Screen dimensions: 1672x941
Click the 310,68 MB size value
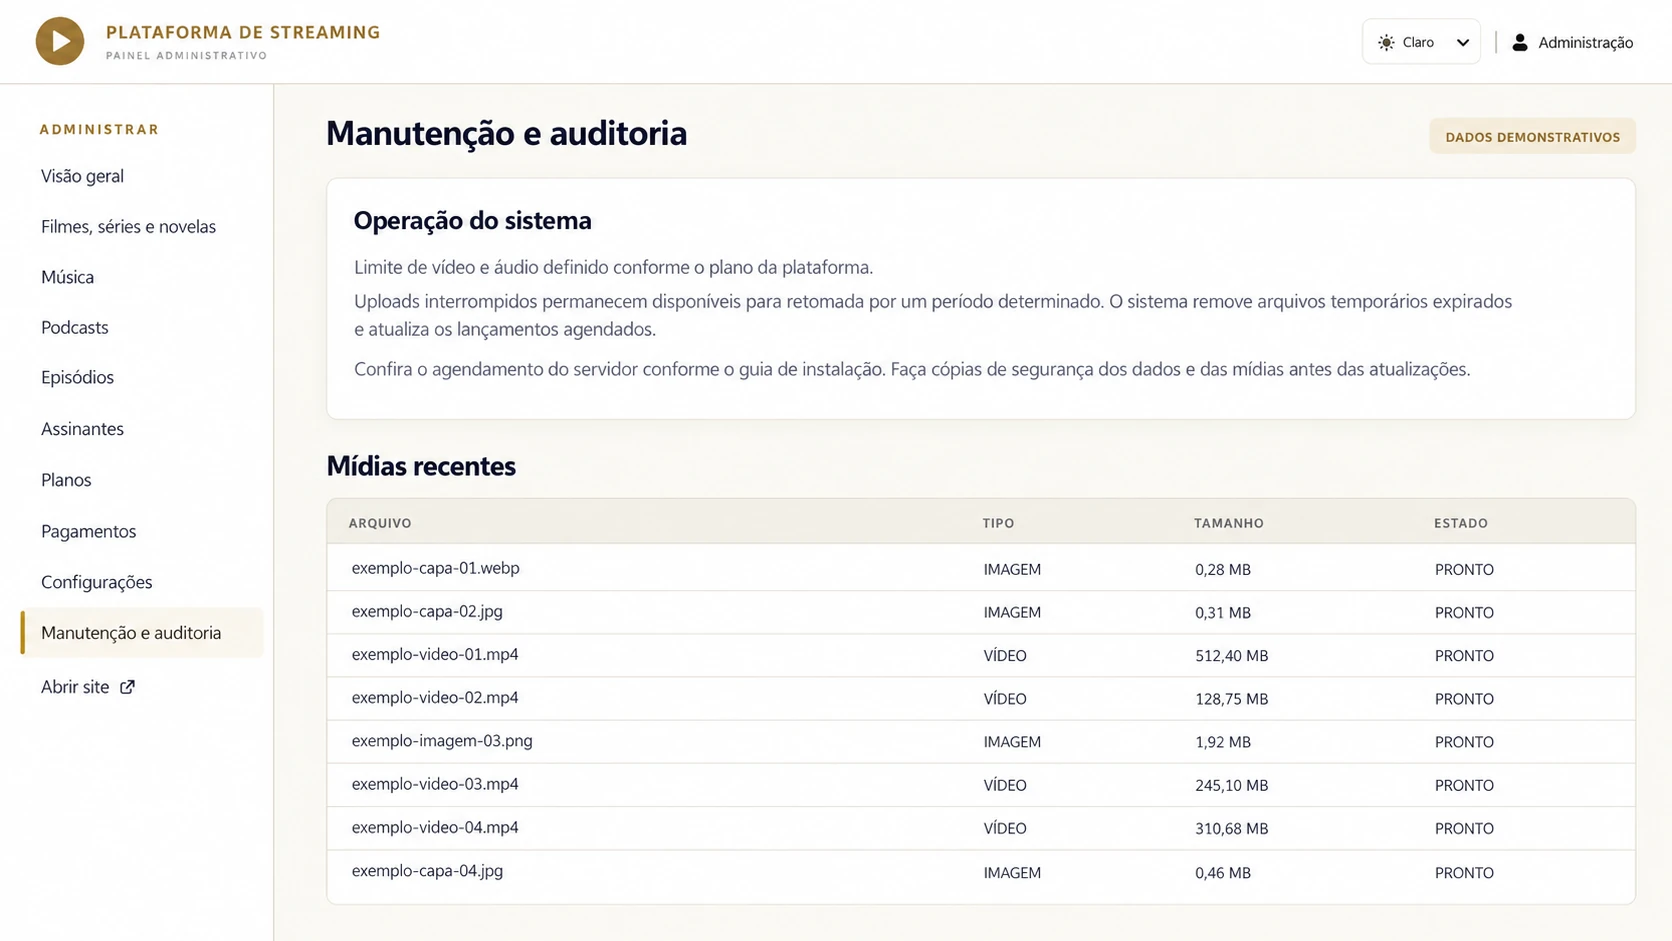(x=1231, y=828)
